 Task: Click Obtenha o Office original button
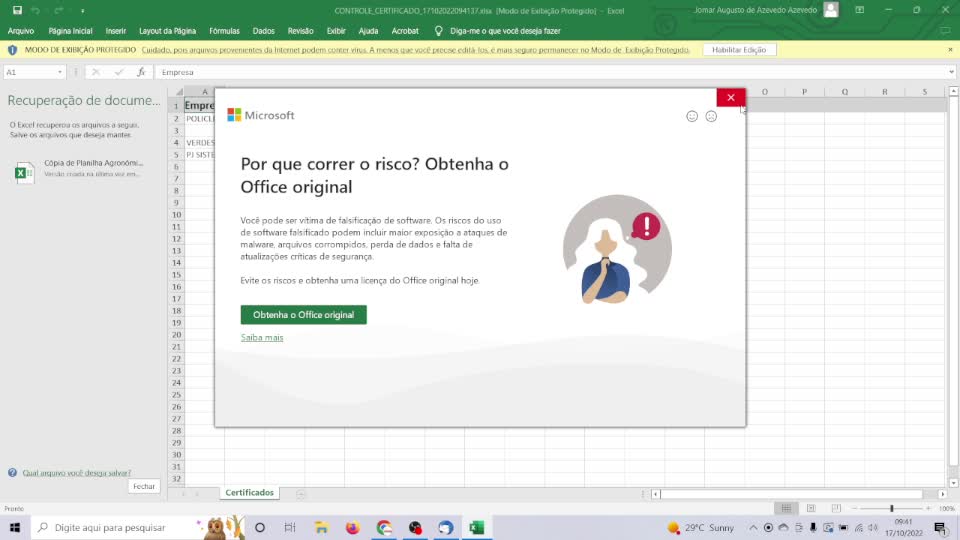click(304, 315)
